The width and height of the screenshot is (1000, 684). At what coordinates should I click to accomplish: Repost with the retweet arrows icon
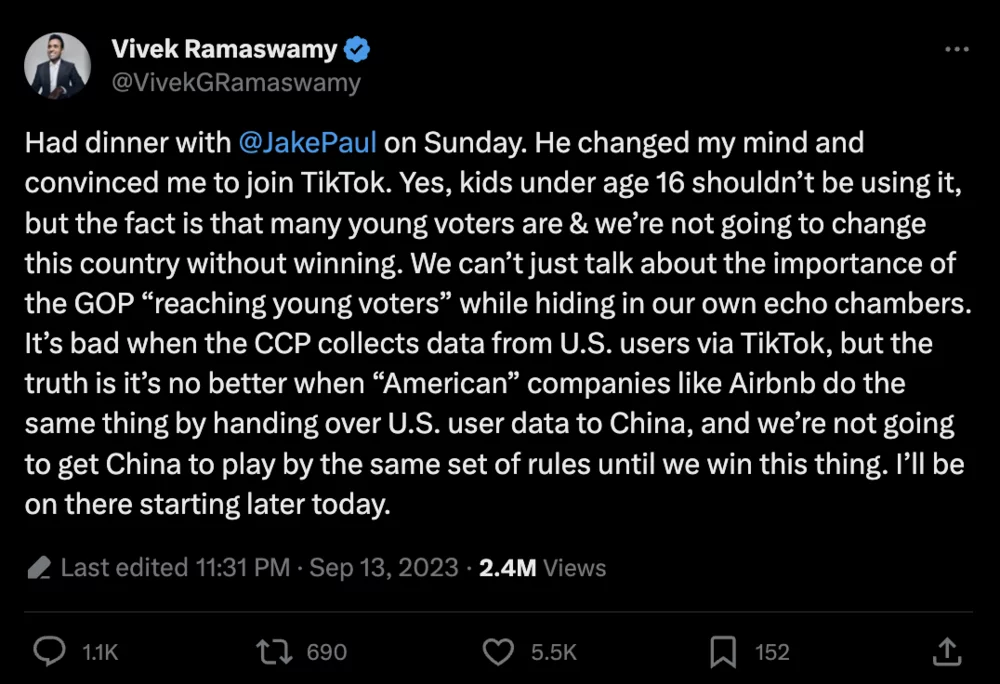272,652
